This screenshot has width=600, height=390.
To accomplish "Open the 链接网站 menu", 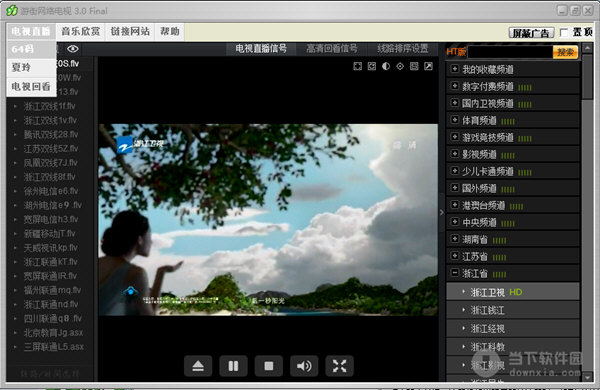I will (x=130, y=31).
